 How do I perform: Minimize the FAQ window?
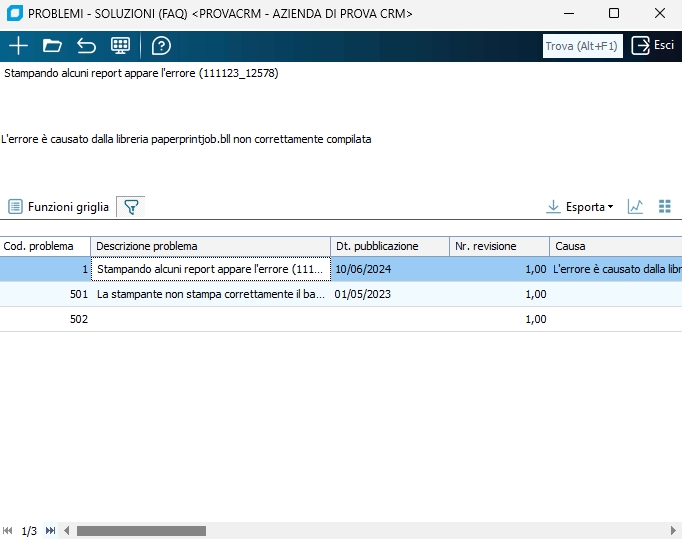569,13
